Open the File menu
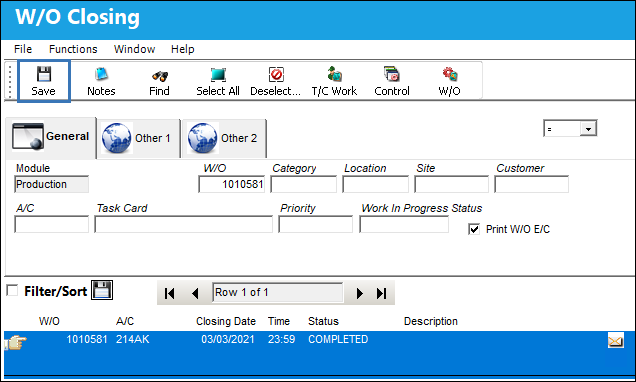The width and height of the screenshot is (636, 382). pyautogui.click(x=23, y=49)
